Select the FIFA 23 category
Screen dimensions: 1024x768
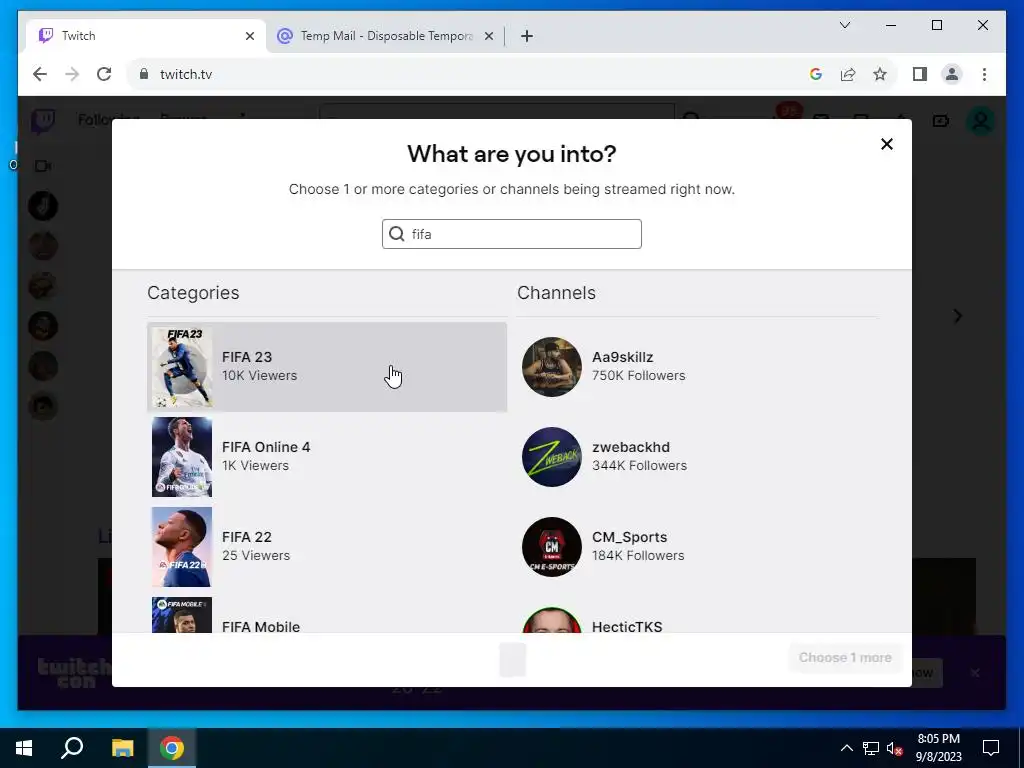coord(327,367)
